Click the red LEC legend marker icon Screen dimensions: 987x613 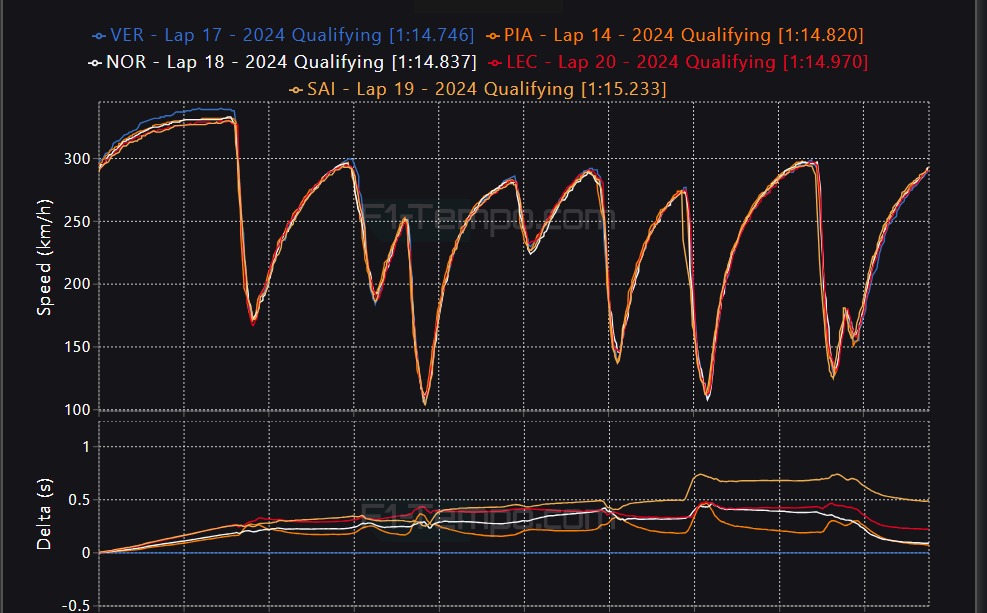coord(493,63)
